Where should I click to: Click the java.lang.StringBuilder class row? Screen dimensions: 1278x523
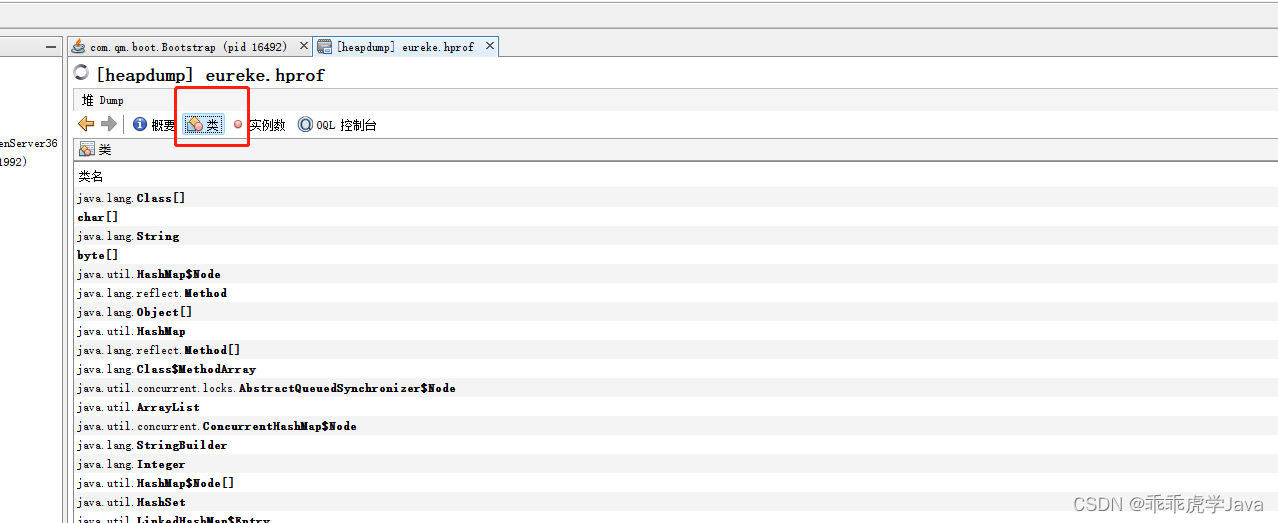click(x=152, y=446)
